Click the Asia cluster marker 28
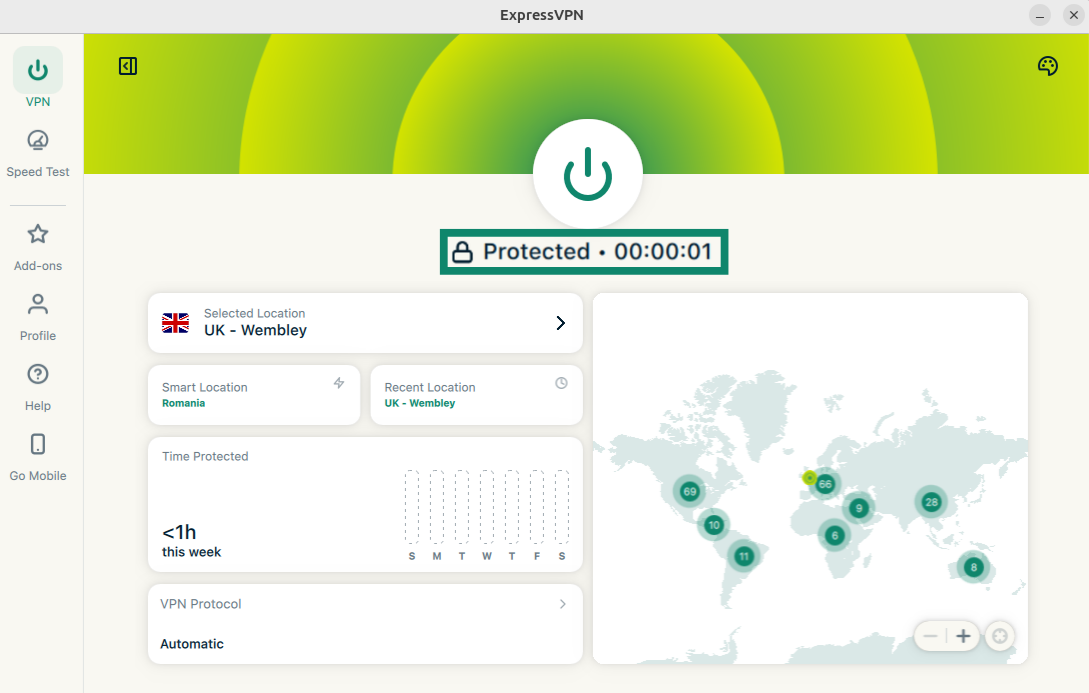 (x=932, y=502)
